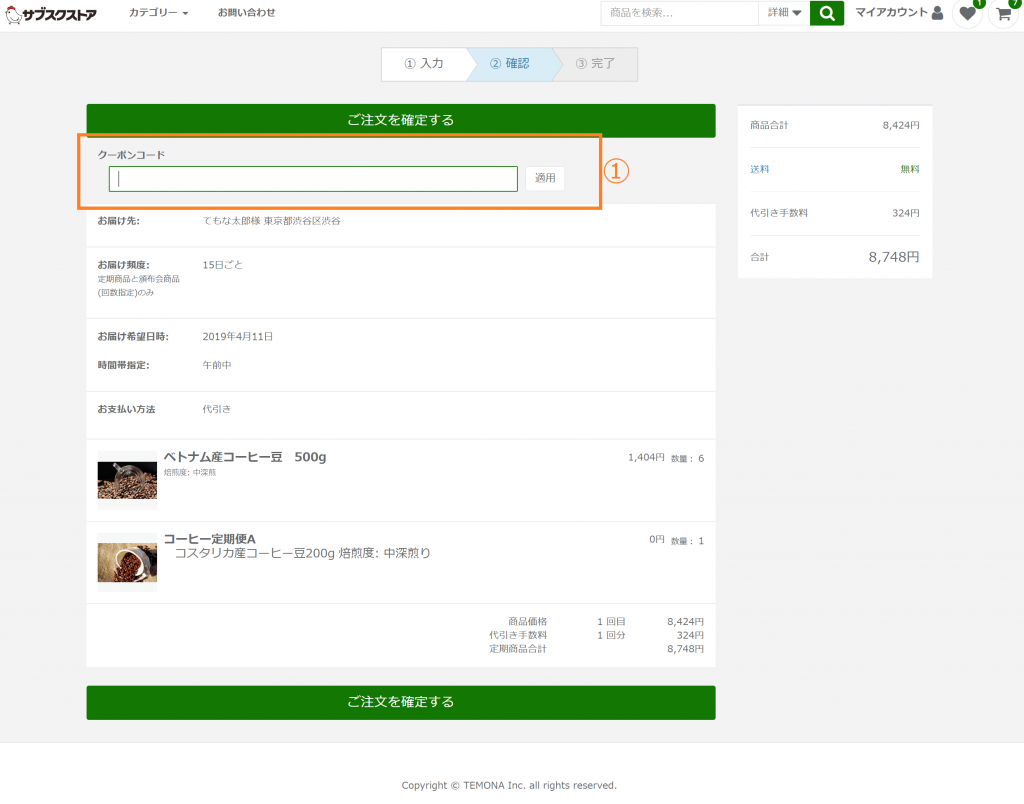Click the product search text box

point(679,13)
